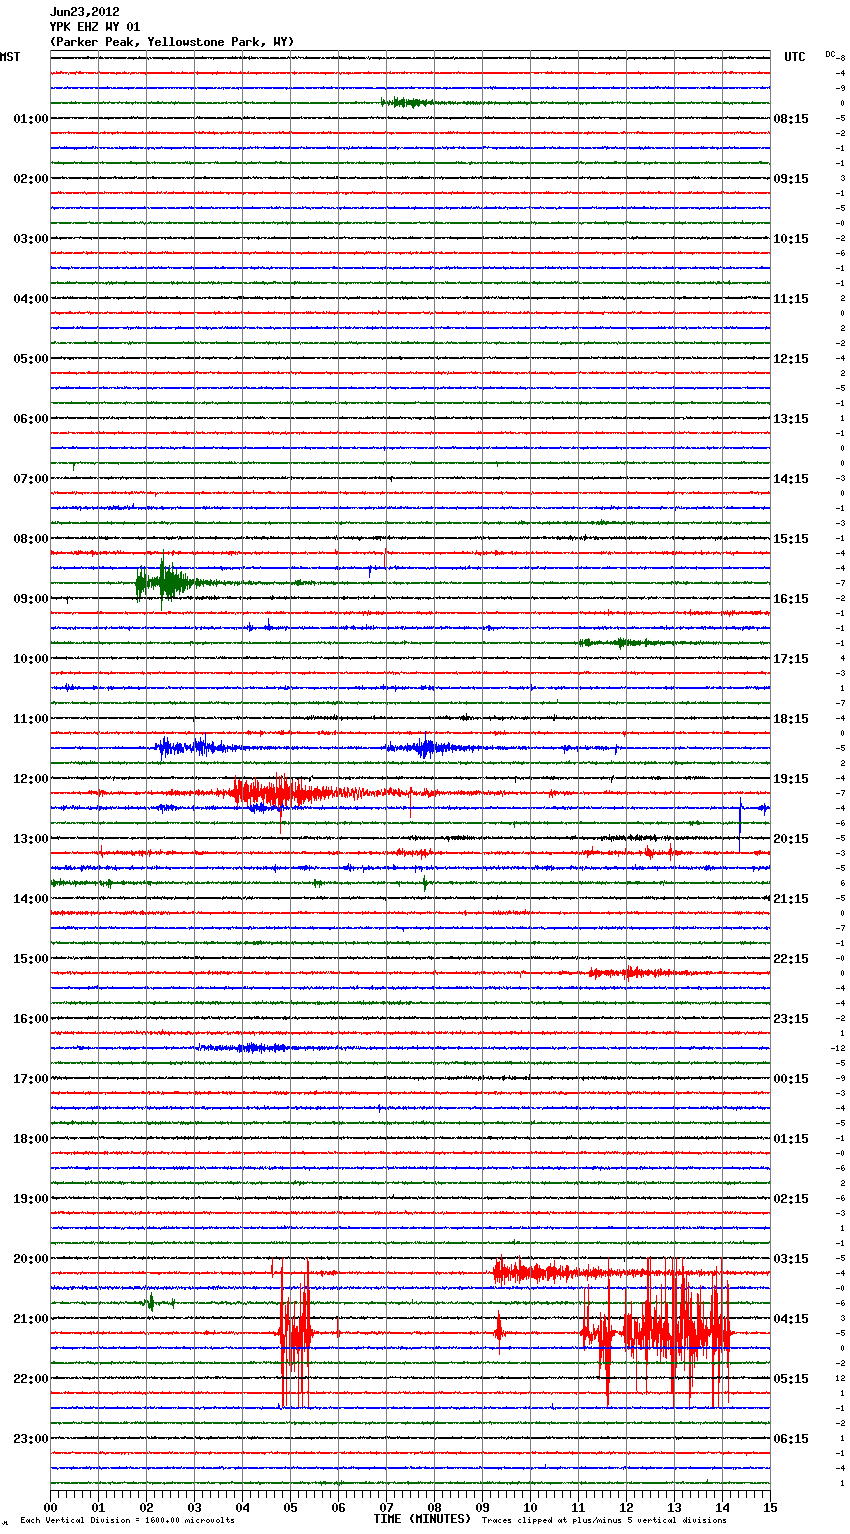The width and height of the screenshot is (850, 1534).
Task: Click the Parker Peak, Yellowstone Park location title
Action: pyautogui.click(x=172, y=42)
